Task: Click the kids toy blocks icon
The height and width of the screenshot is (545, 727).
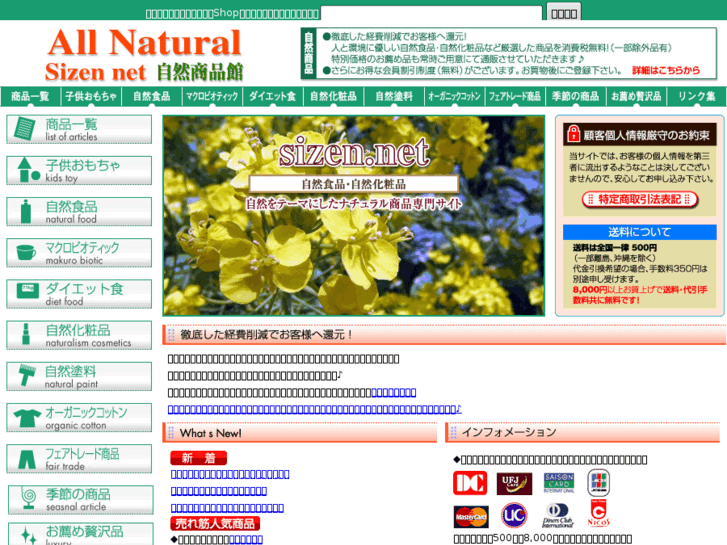Action: tap(28, 170)
